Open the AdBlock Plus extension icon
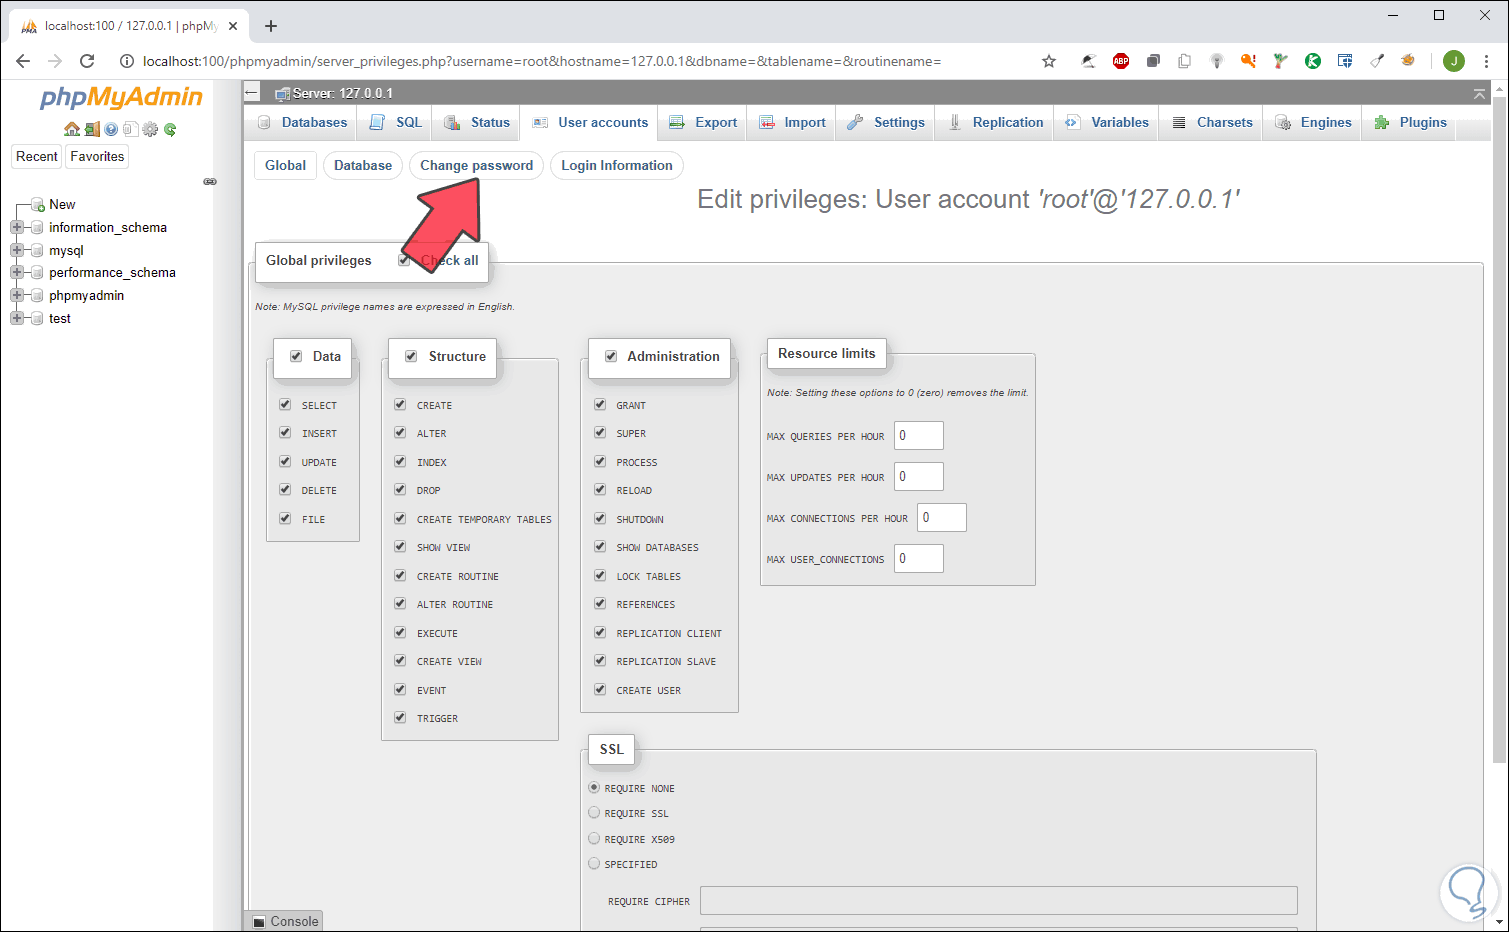Screen dimensions: 1509x932 coord(1121,61)
